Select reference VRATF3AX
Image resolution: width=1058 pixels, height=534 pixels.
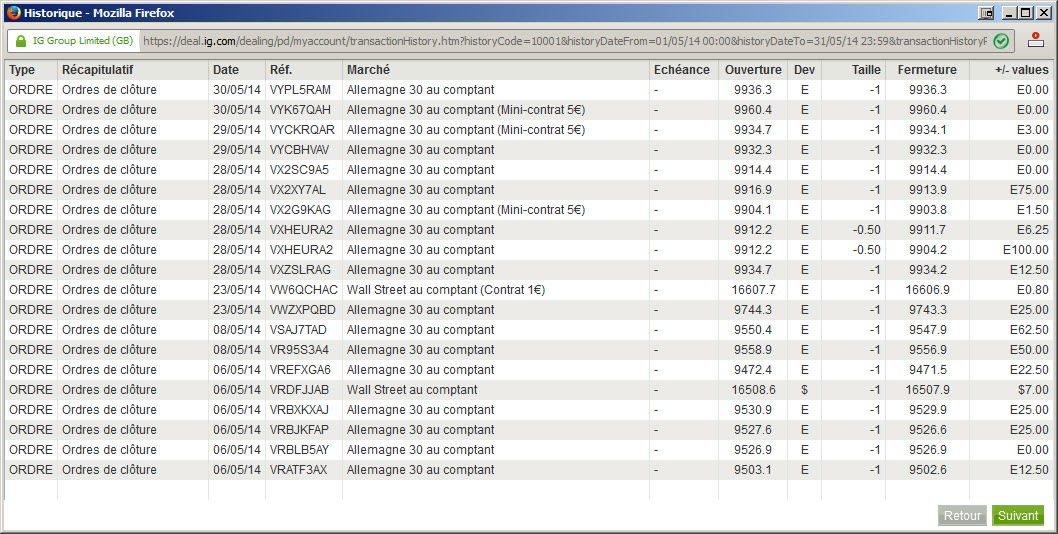[x=299, y=470]
